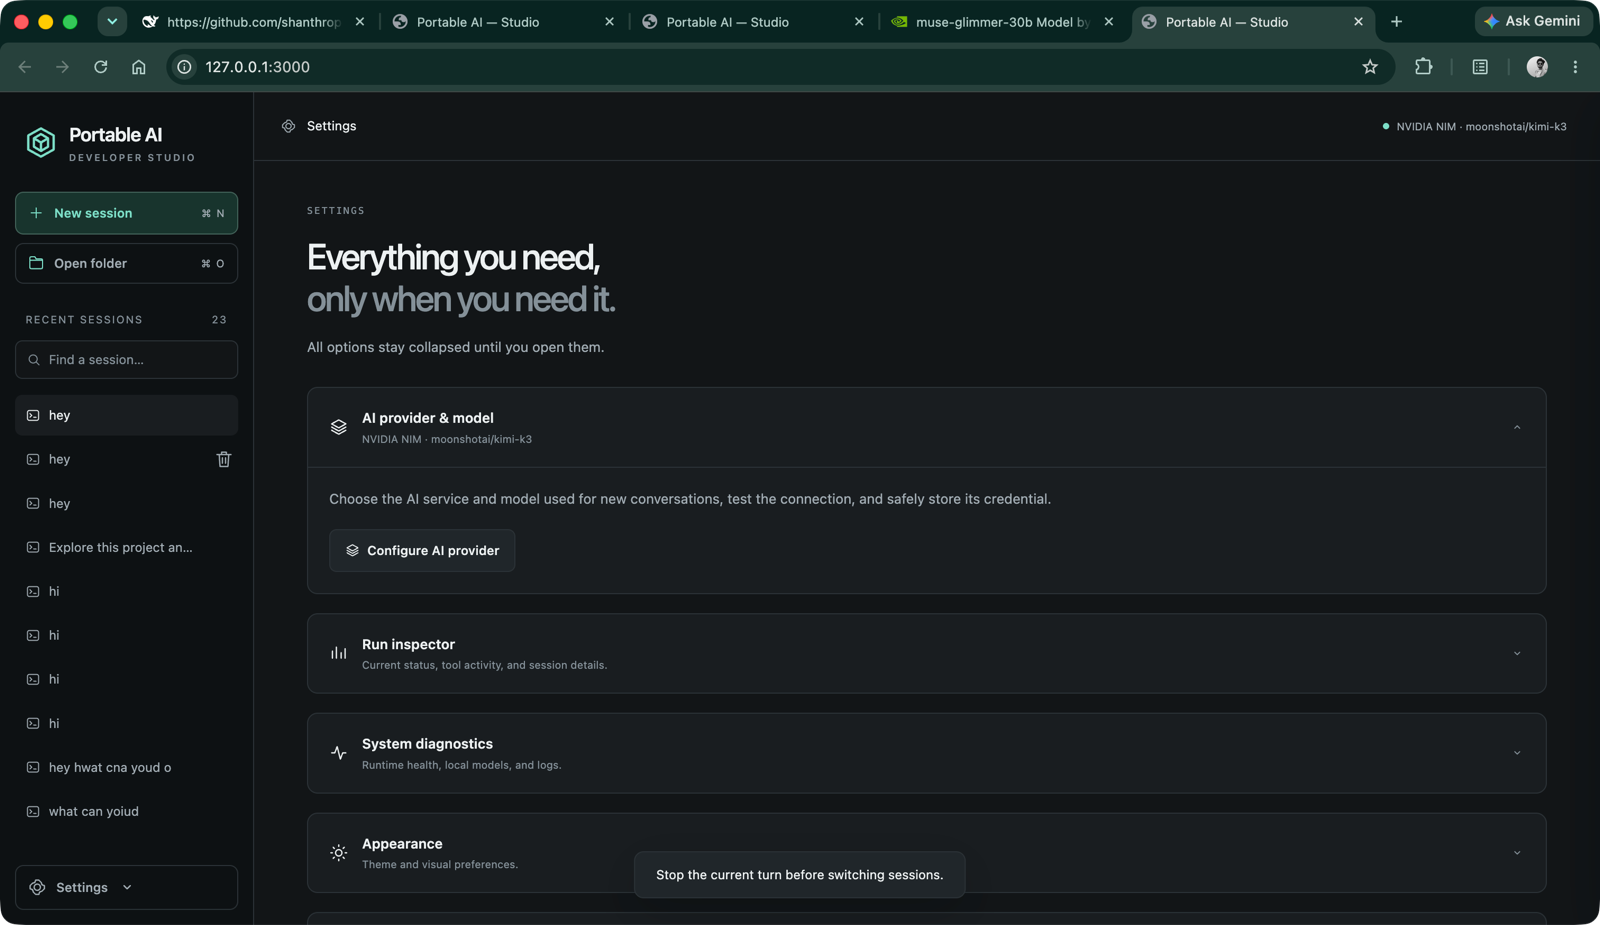The image size is (1600, 925).
Task: Click the sun icon of Appearance
Action: 339,853
